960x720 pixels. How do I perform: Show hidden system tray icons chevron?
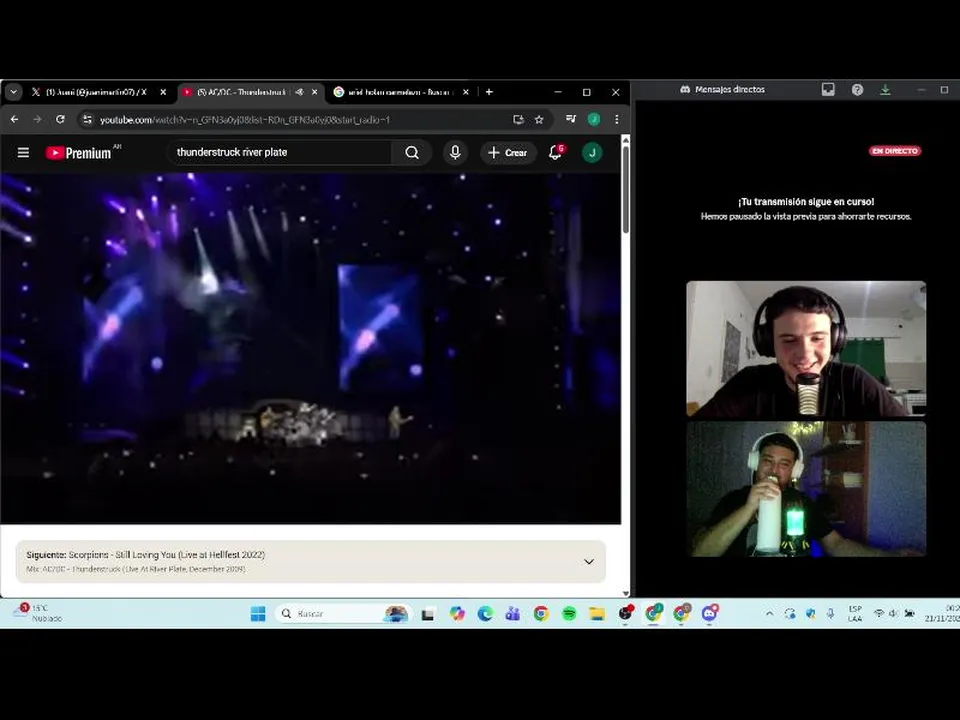[x=770, y=613]
